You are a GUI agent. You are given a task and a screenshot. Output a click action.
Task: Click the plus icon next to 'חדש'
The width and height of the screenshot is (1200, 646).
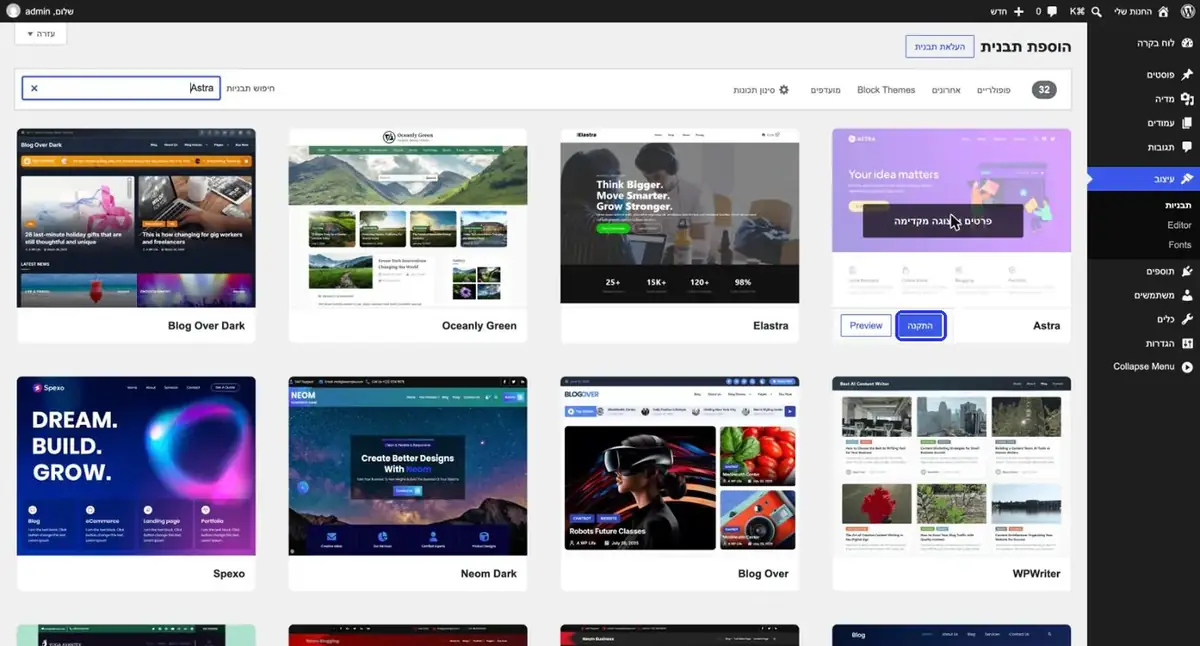click(1019, 11)
